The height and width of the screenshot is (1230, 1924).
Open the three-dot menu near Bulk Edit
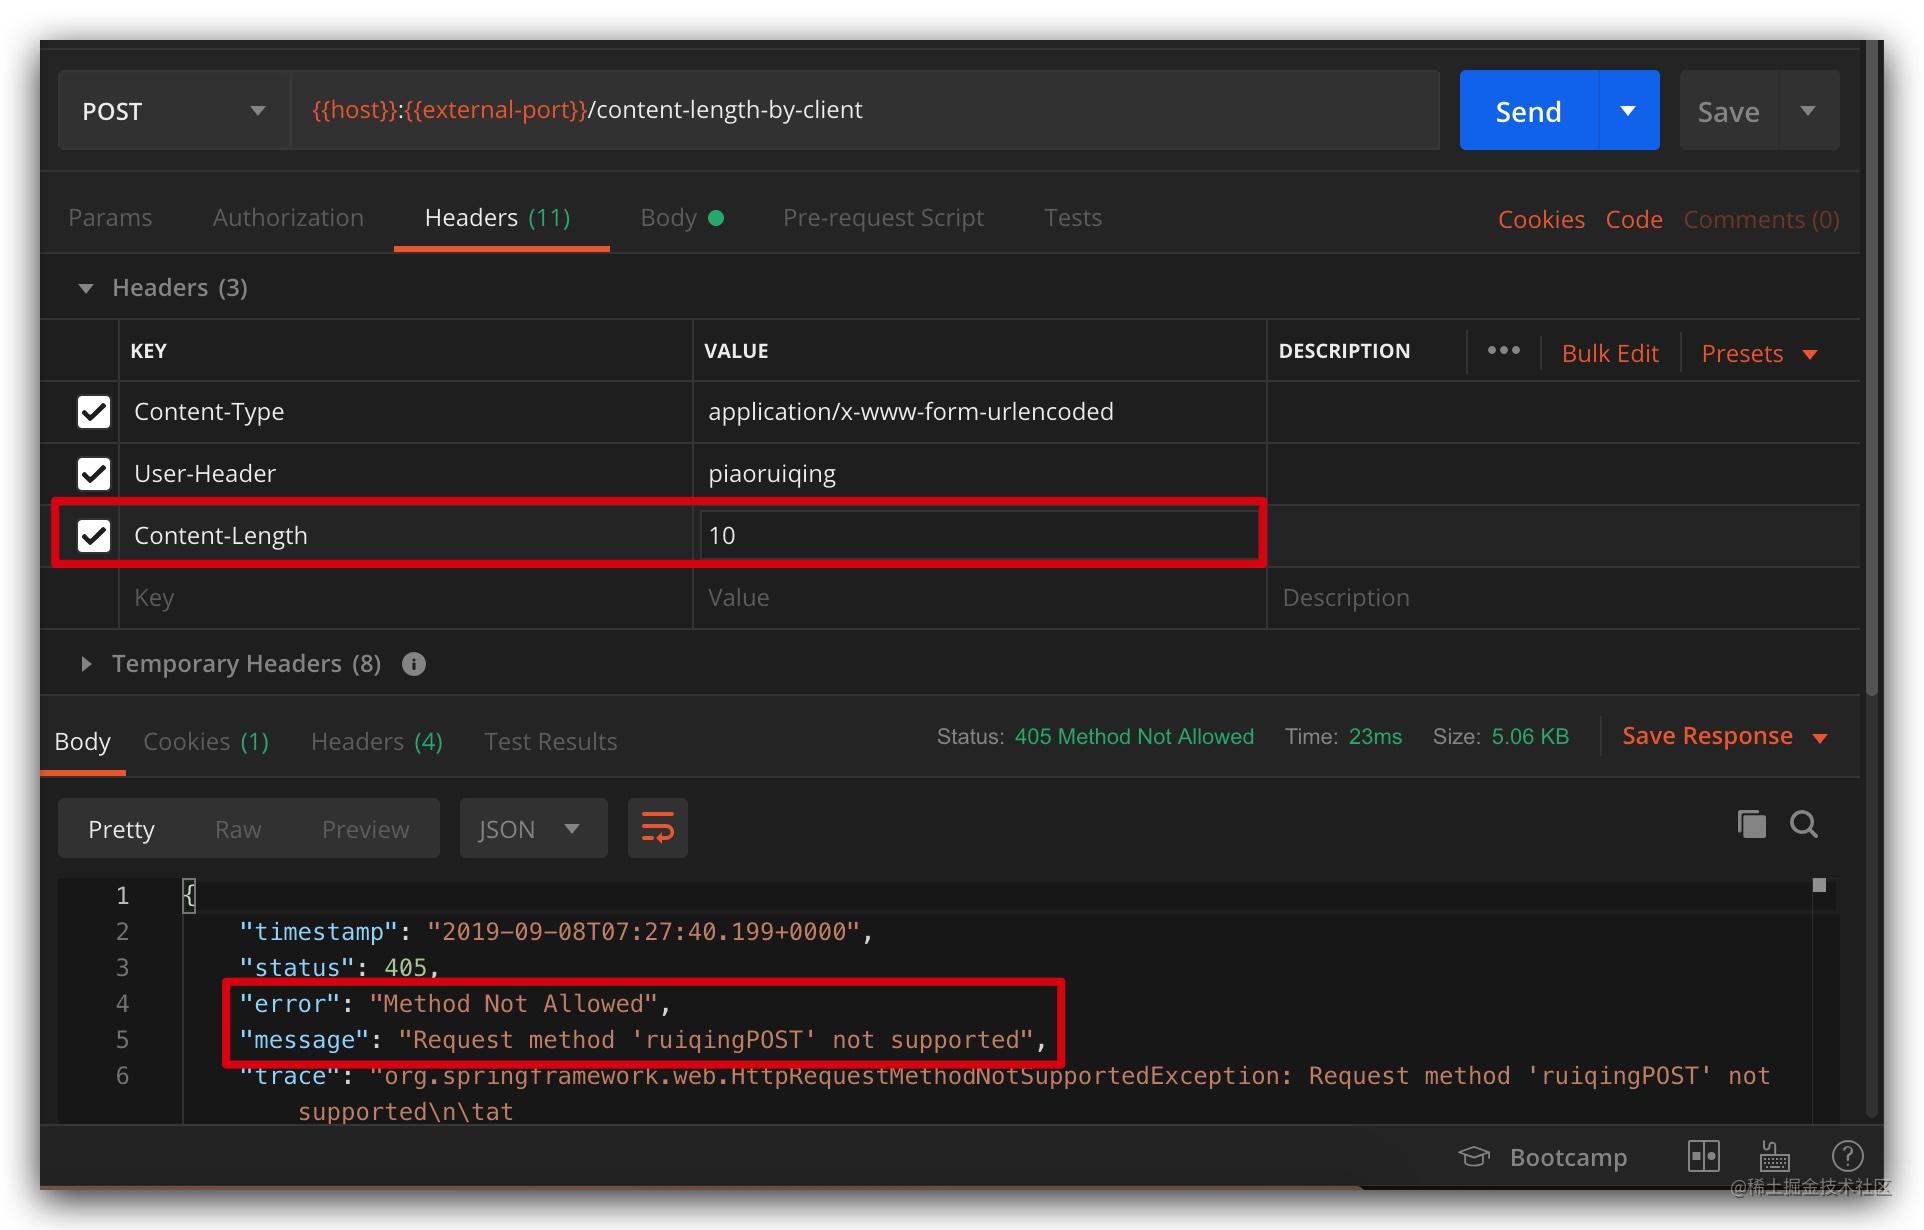click(x=1502, y=351)
